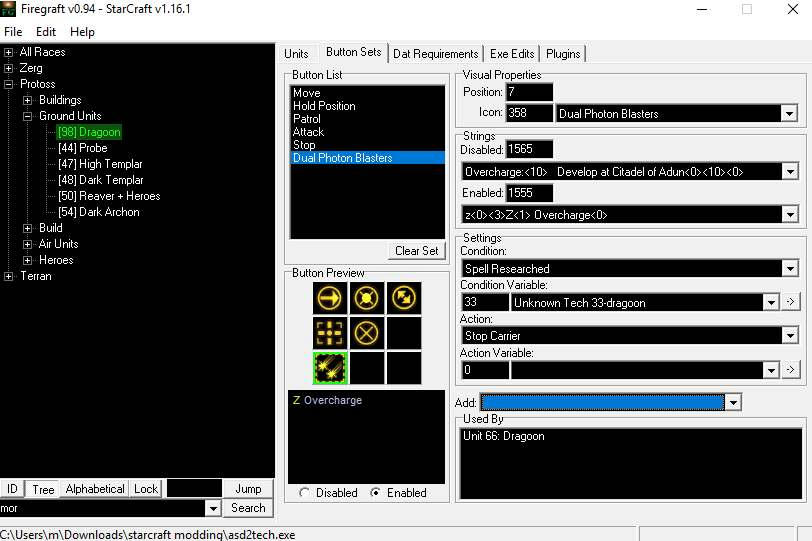
Task: Click the Action Variable number field
Action: pyautogui.click(x=485, y=370)
